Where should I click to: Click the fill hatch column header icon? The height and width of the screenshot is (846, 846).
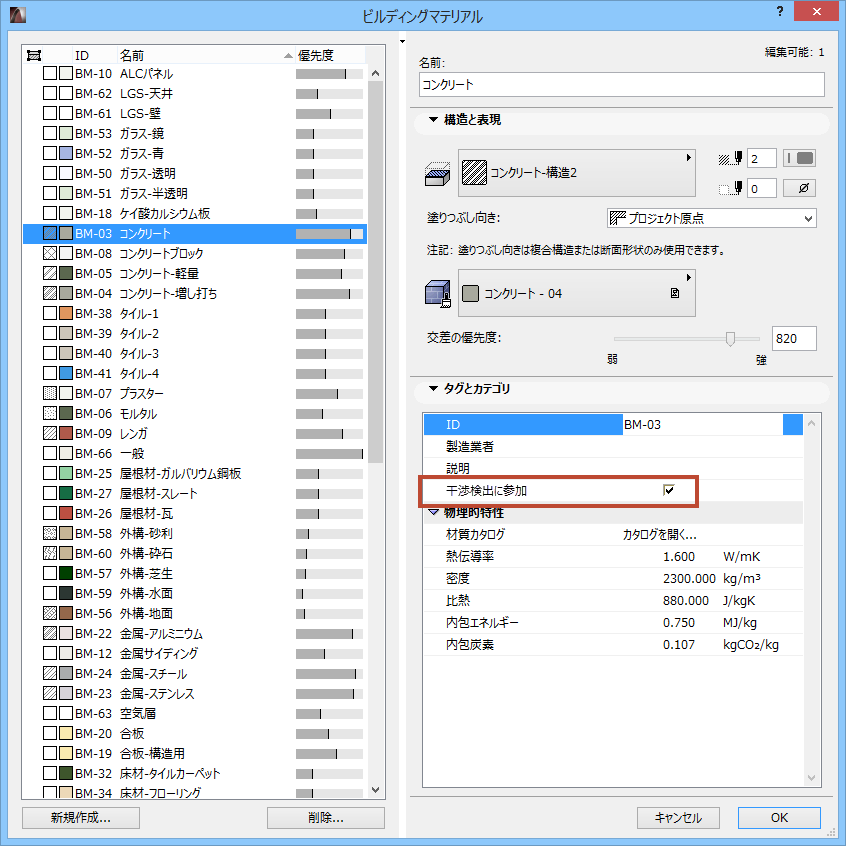[34, 55]
